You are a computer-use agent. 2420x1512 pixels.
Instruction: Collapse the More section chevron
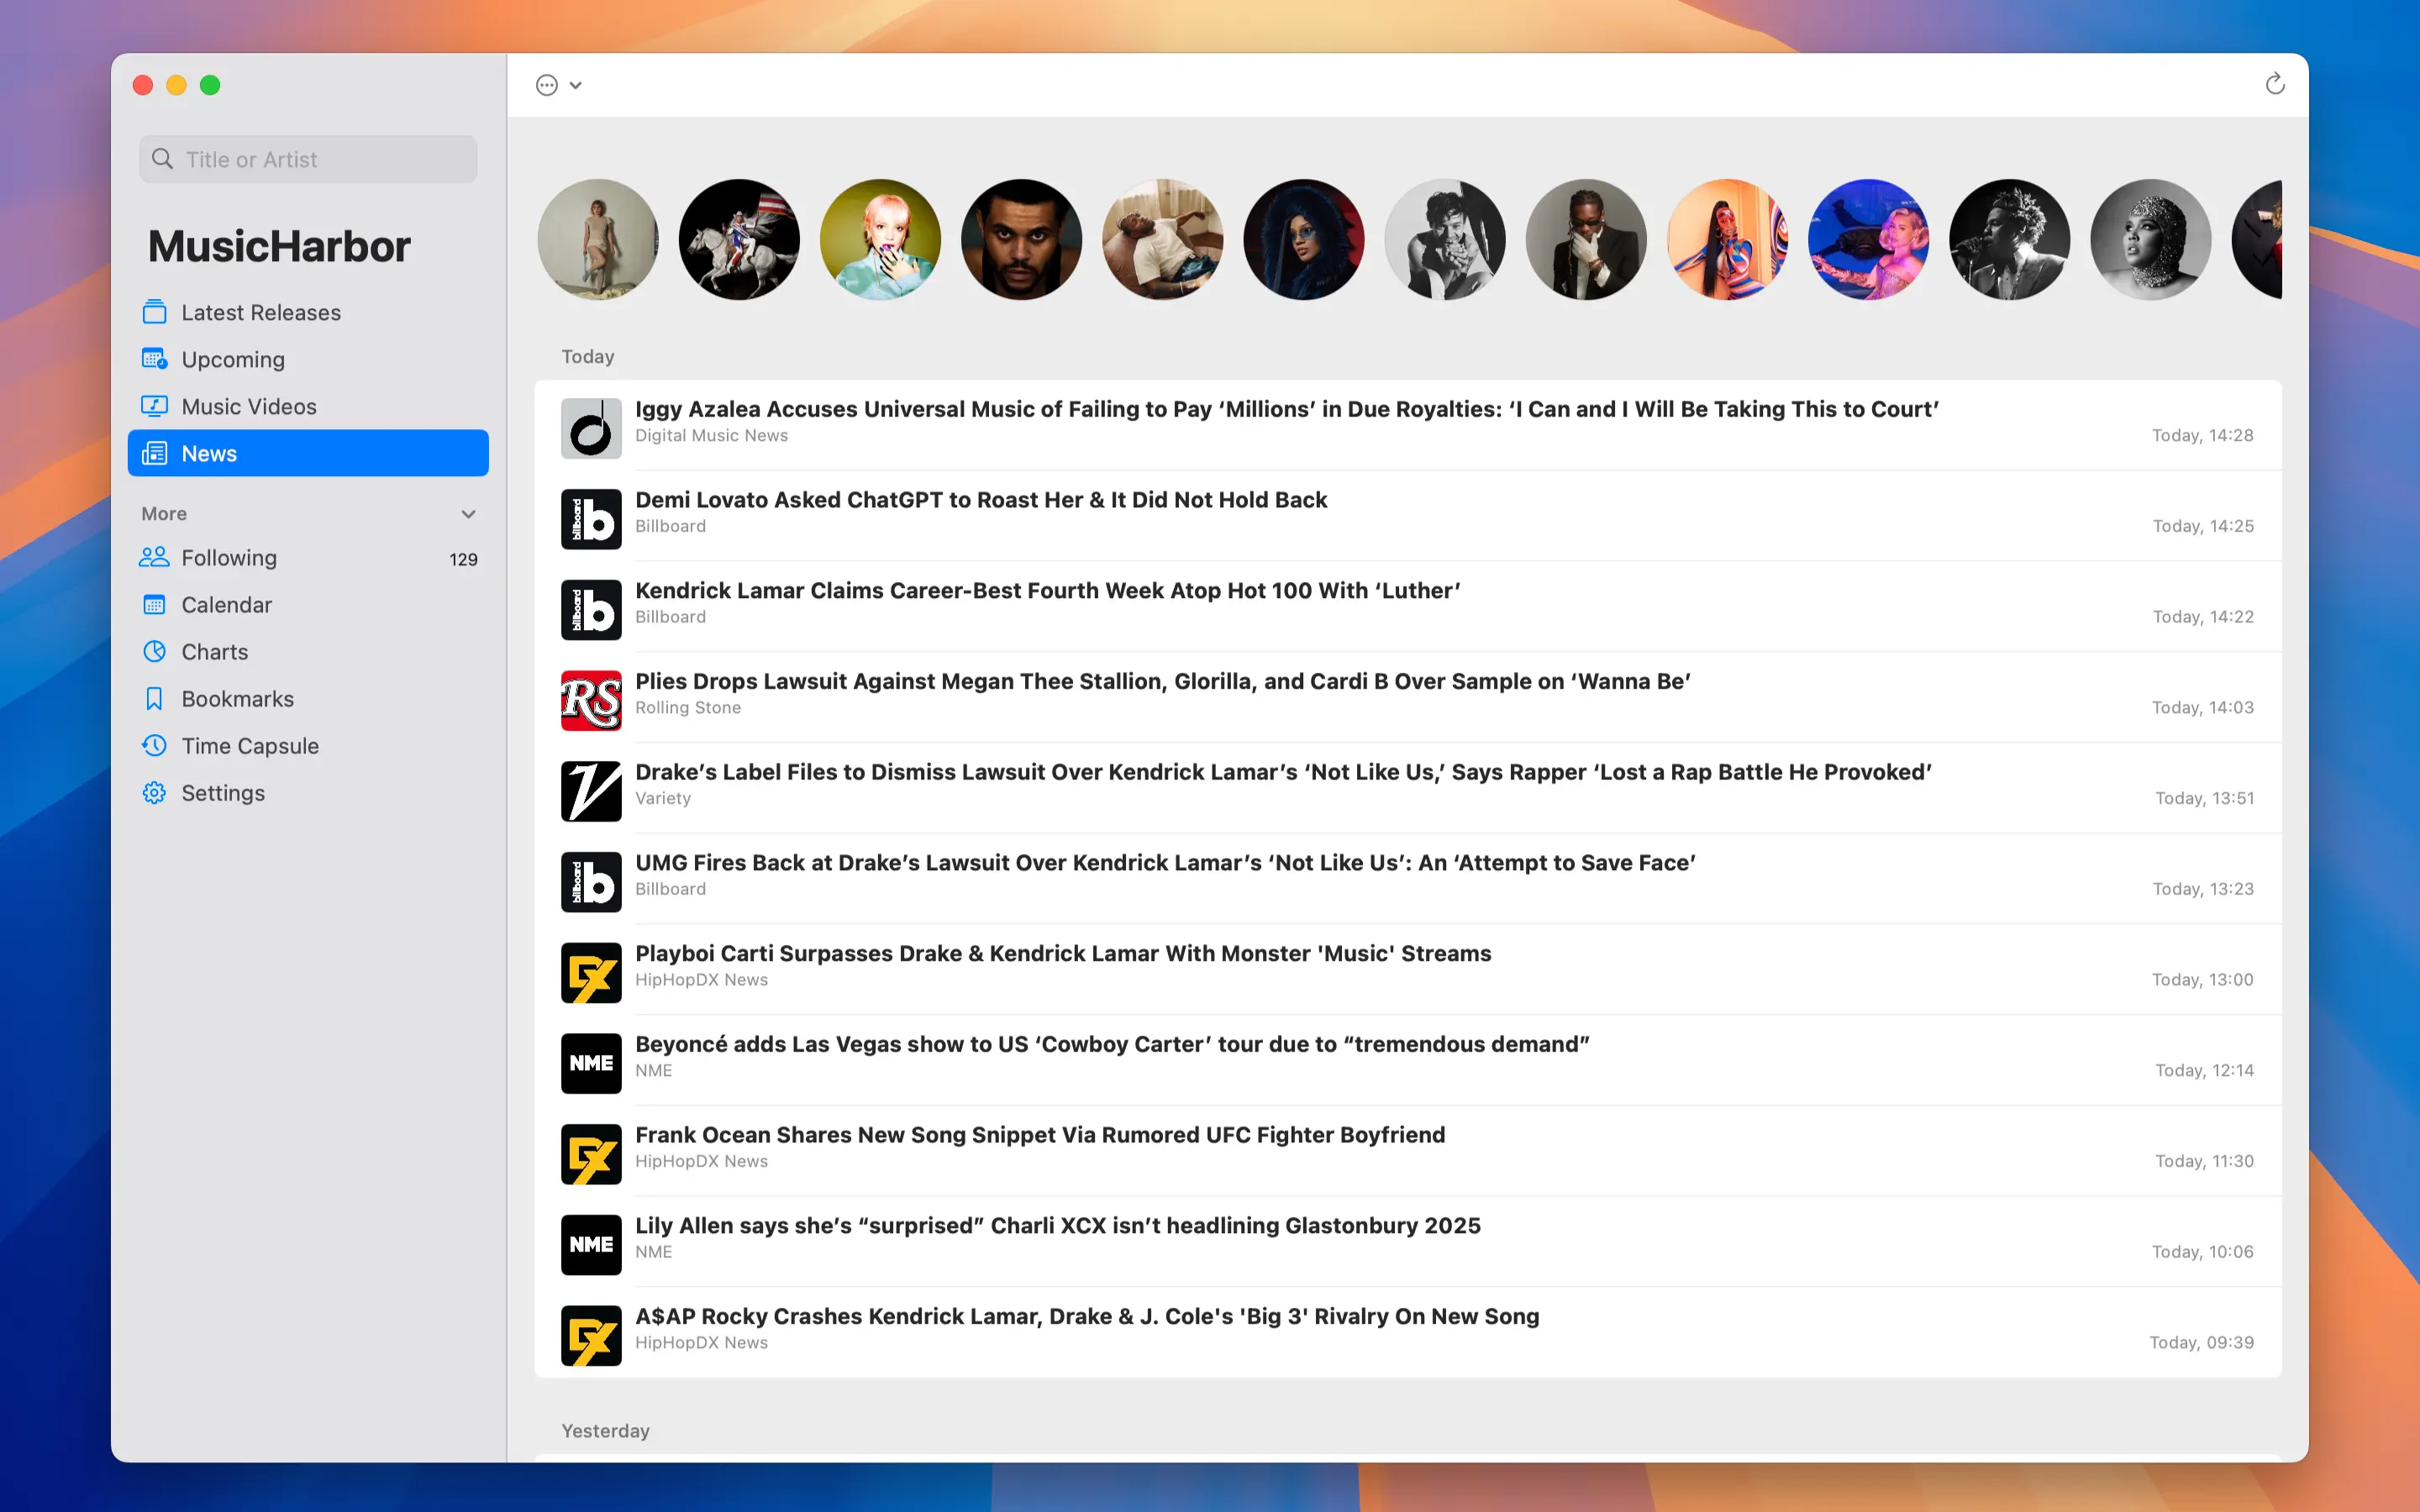[x=468, y=514]
